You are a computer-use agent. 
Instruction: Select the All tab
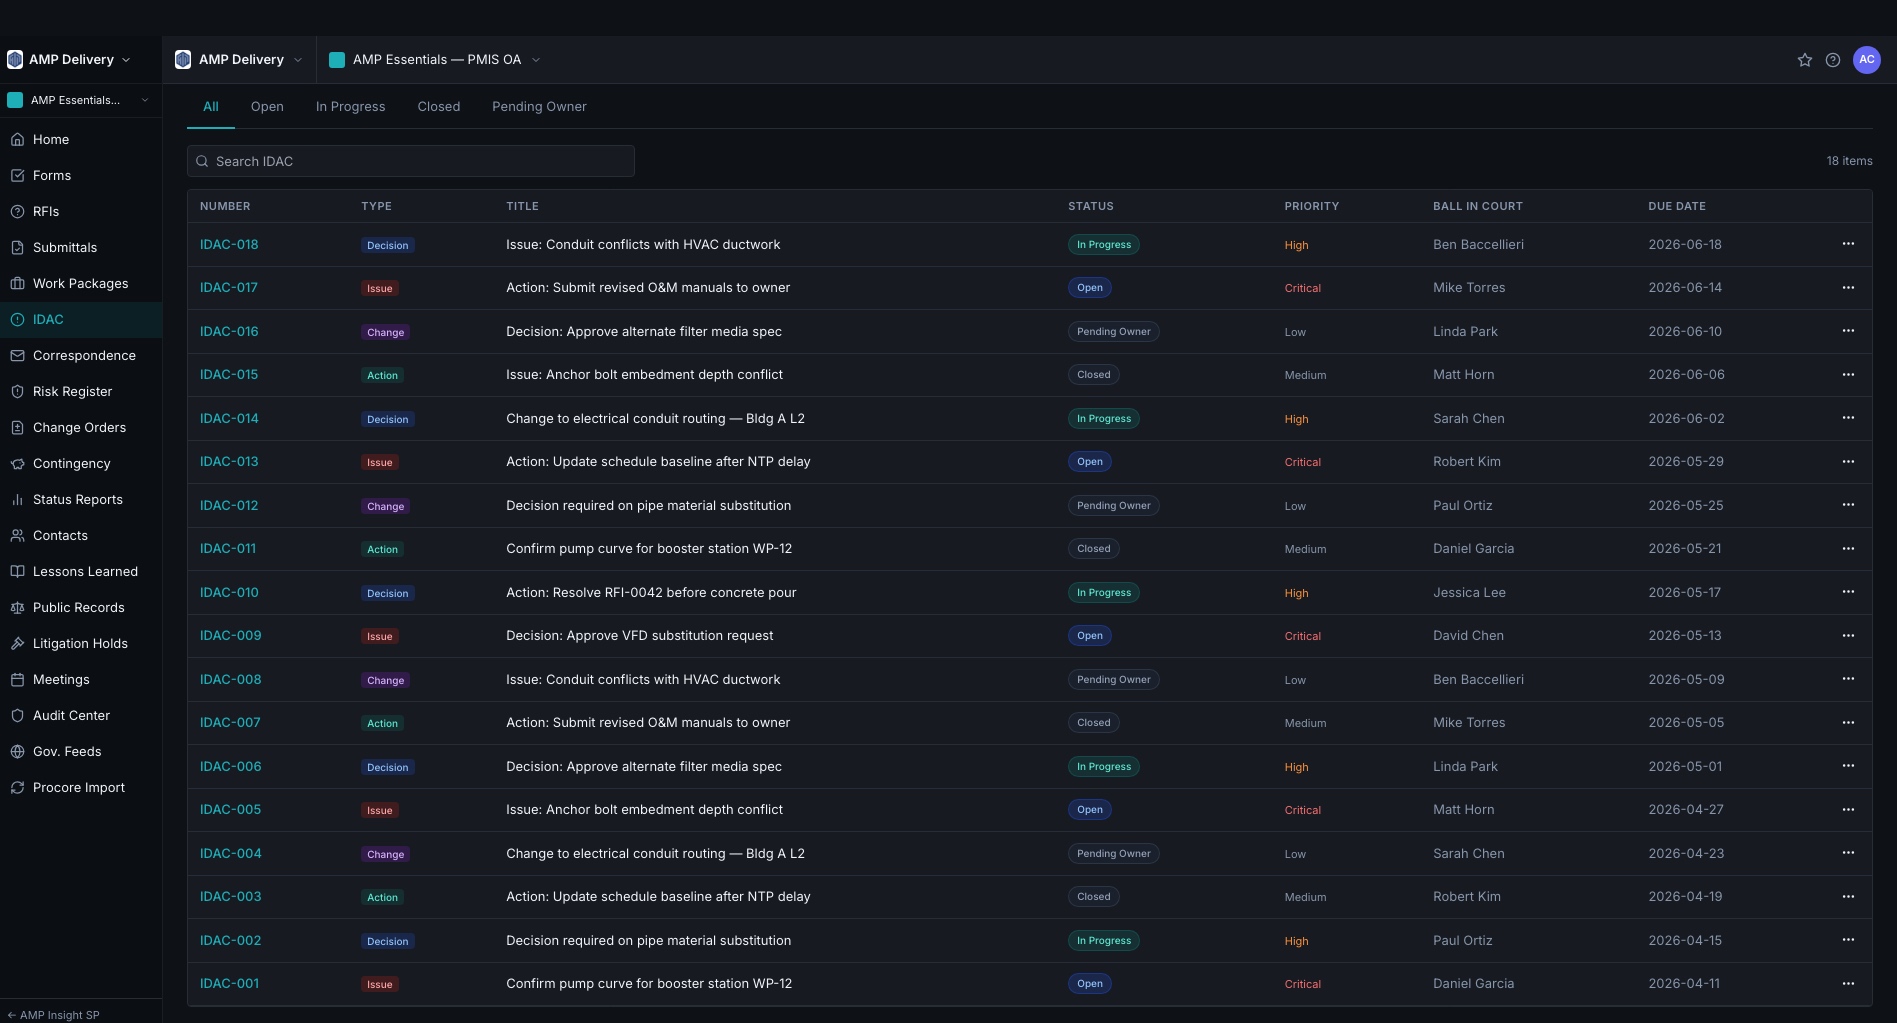(x=211, y=107)
